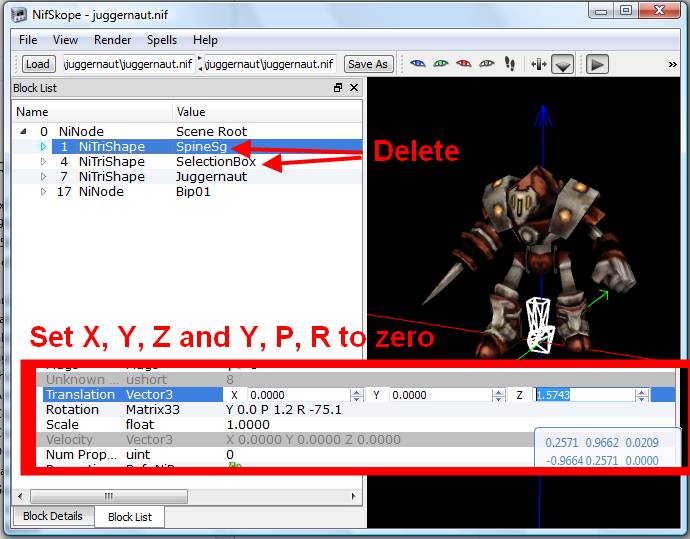Select the SelectionBox block row
The height and width of the screenshot is (539, 690).
(x=187, y=161)
